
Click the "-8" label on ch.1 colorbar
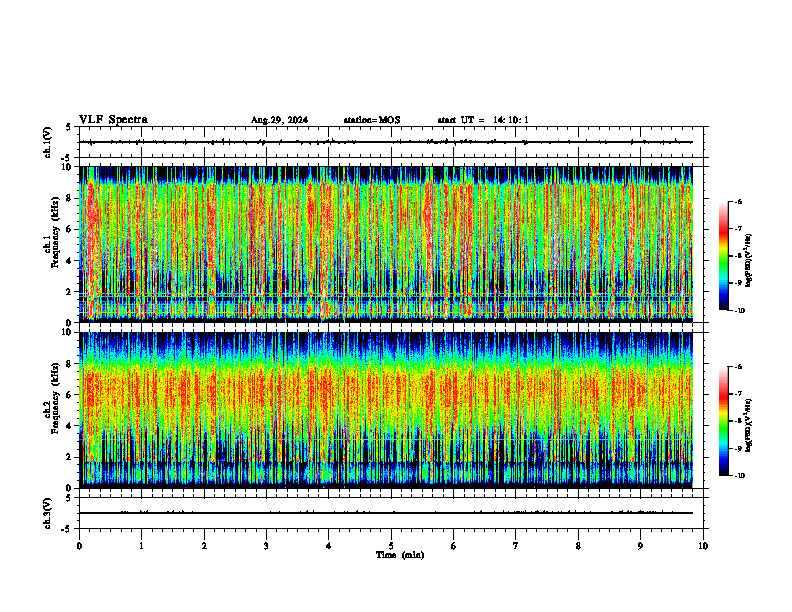[738, 256]
